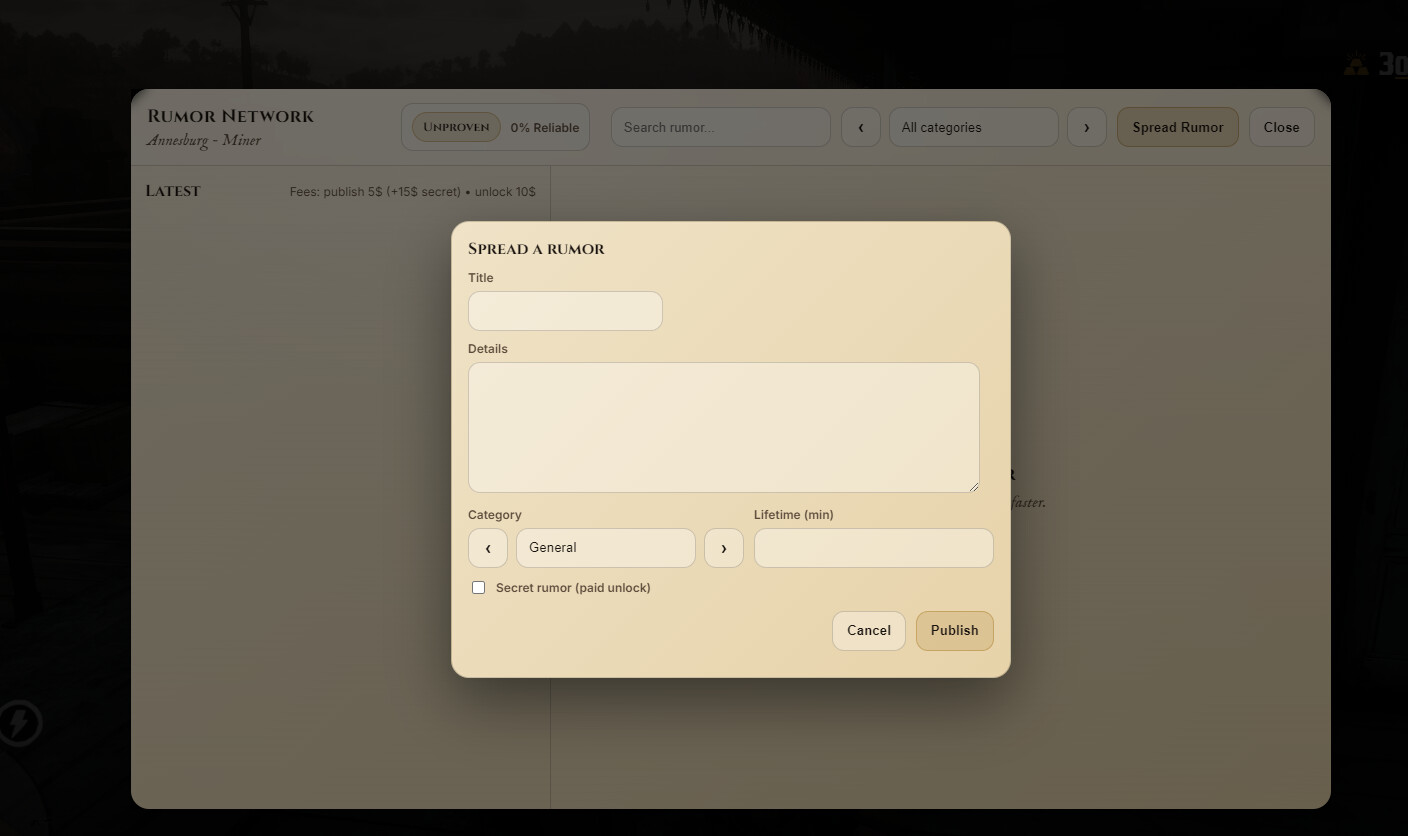Focus the Details text area

coord(724,427)
